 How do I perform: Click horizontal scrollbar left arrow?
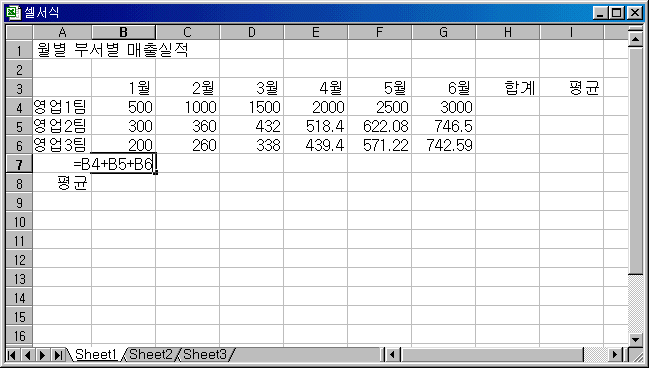click(393, 355)
